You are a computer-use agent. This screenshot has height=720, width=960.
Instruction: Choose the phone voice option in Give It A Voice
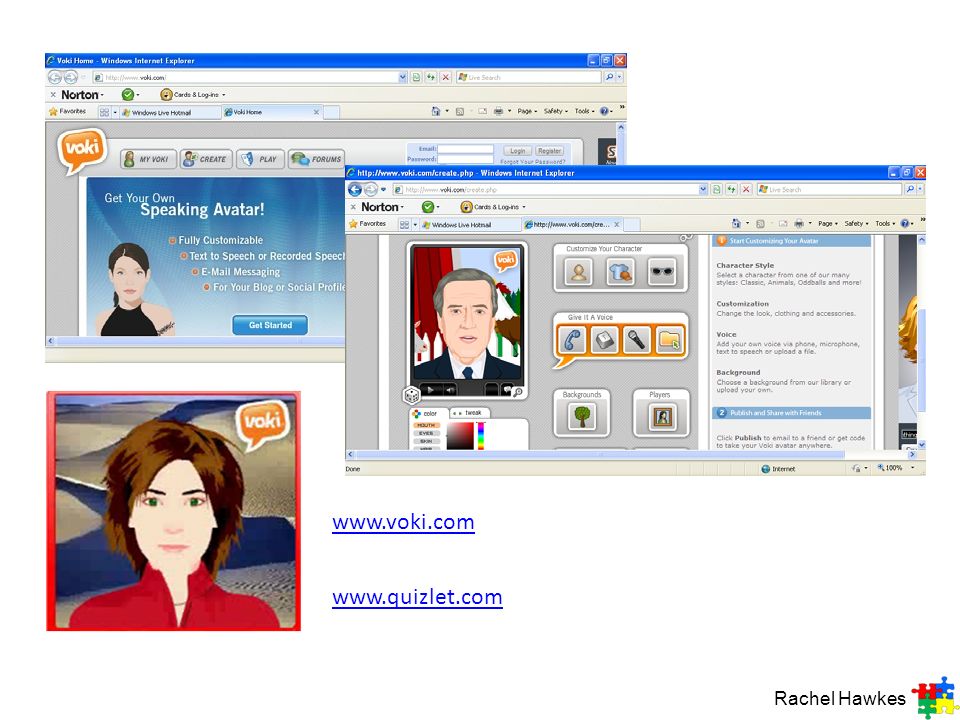[x=572, y=340]
